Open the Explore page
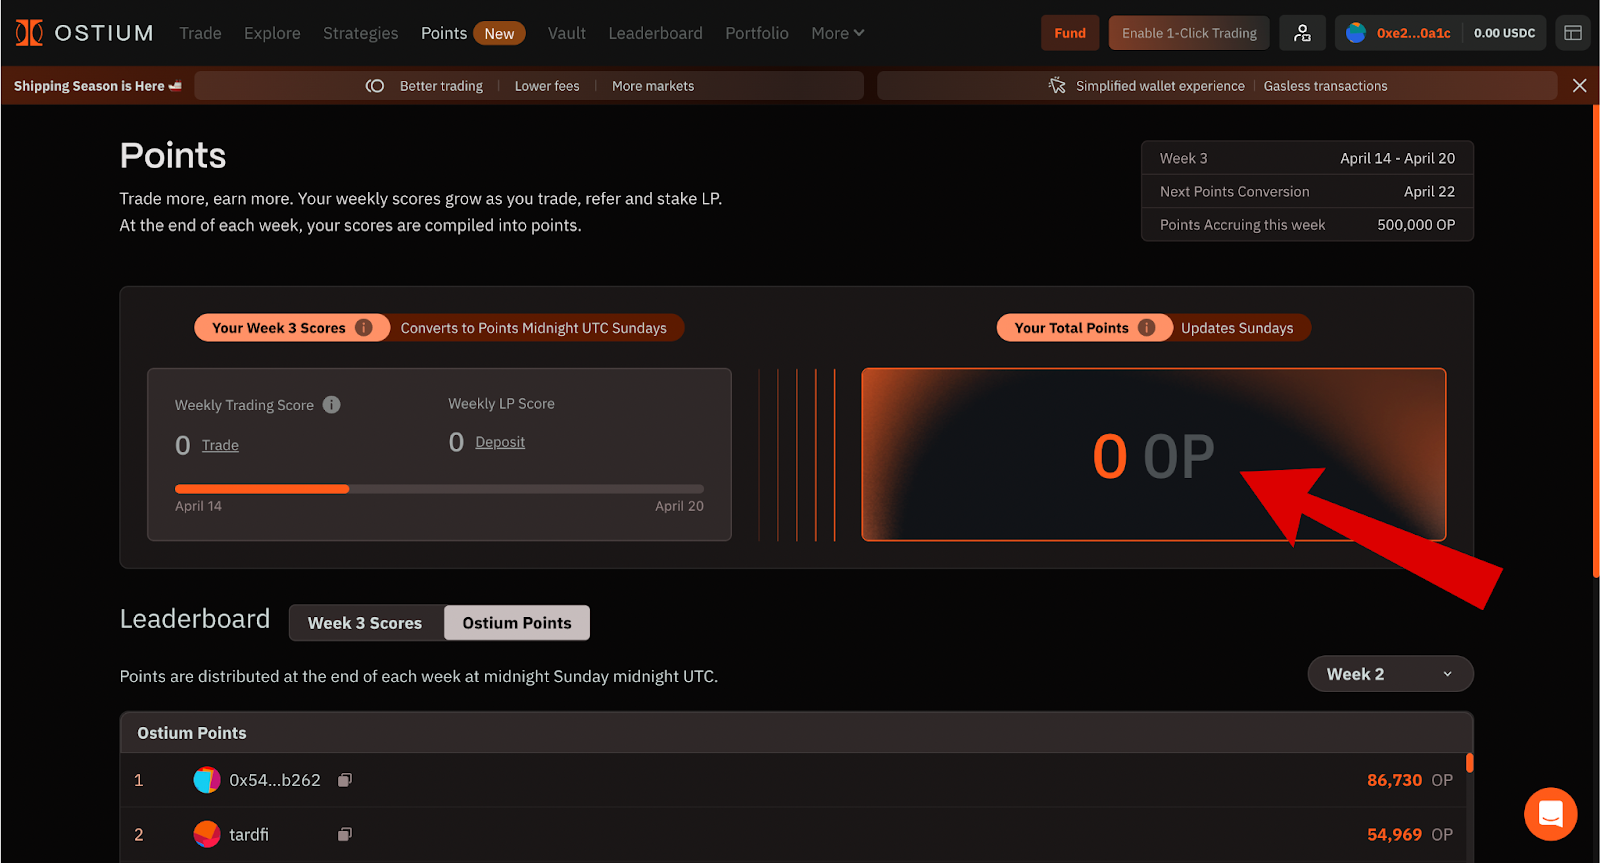The image size is (1600, 863). click(x=272, y=33)
